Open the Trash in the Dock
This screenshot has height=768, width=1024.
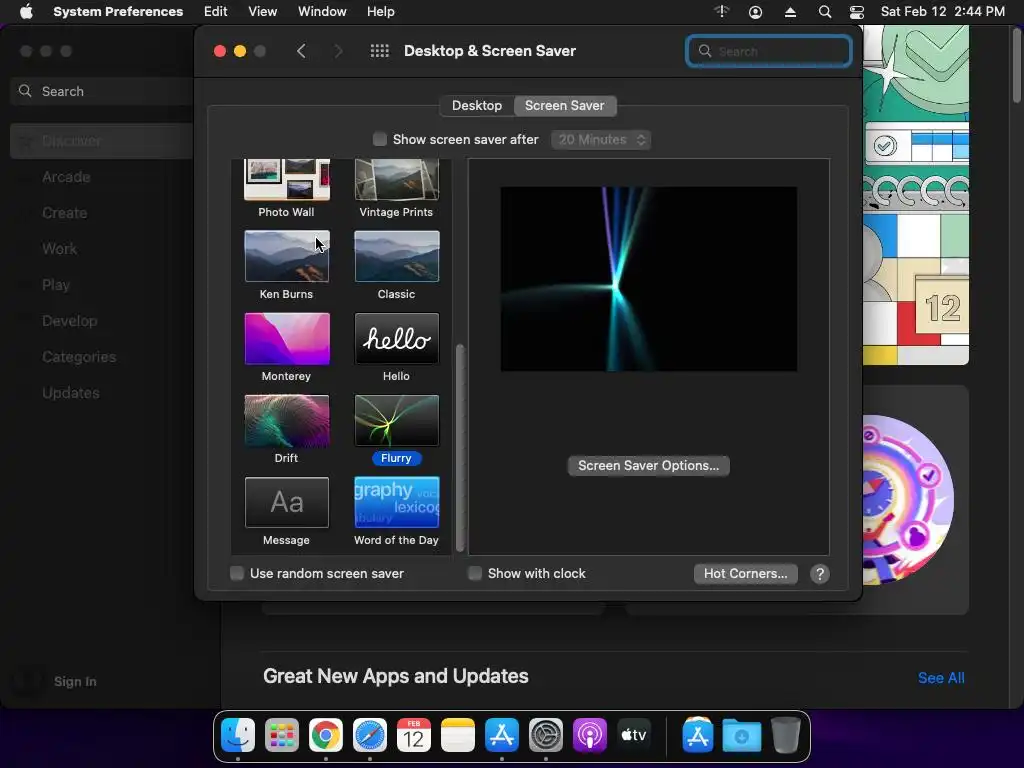(x=786, y=735)
